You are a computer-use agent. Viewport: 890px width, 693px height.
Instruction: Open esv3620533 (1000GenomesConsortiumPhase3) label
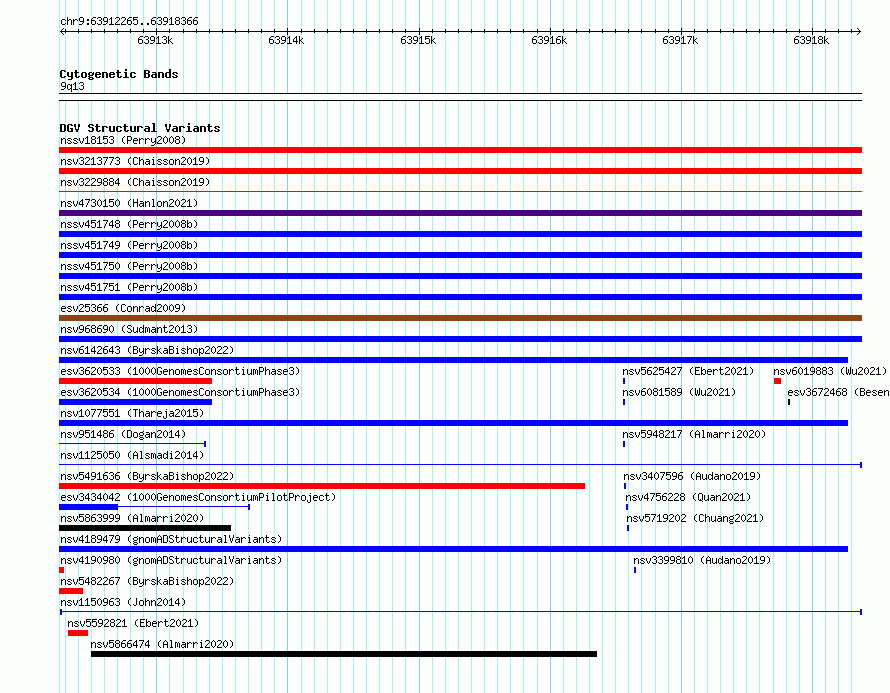coord(180,371)
